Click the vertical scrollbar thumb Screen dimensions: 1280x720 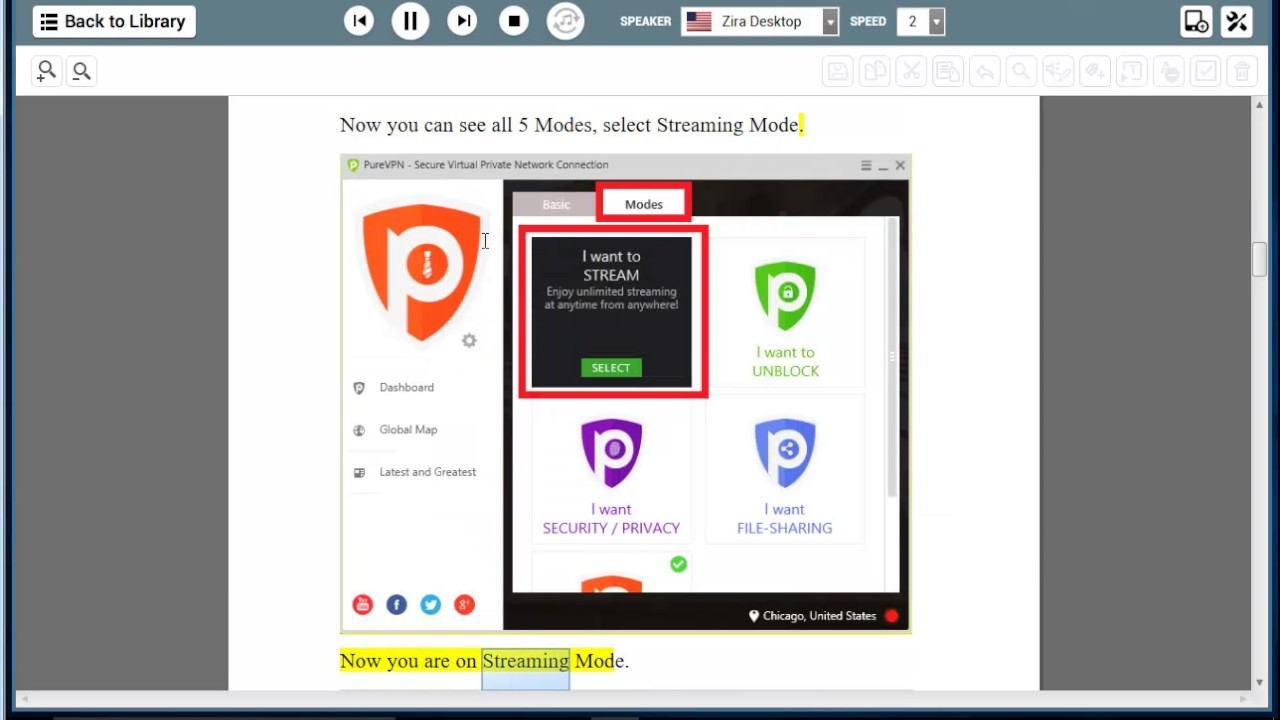[1260, 259]
